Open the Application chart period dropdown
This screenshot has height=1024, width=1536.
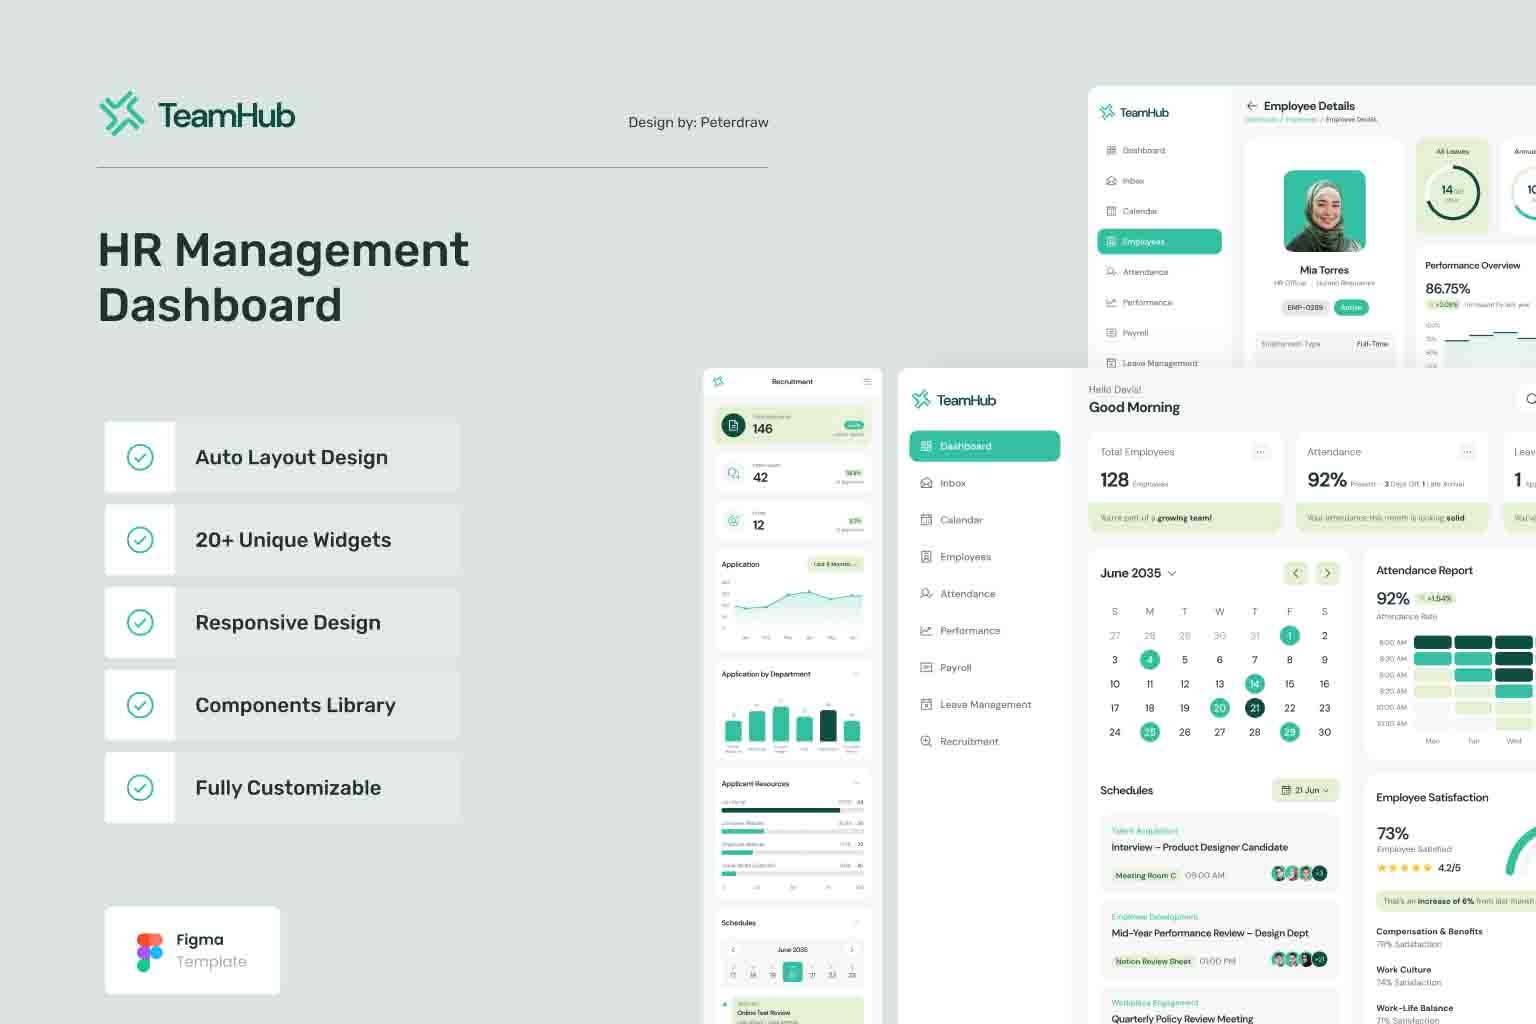[x=835, y=564]
